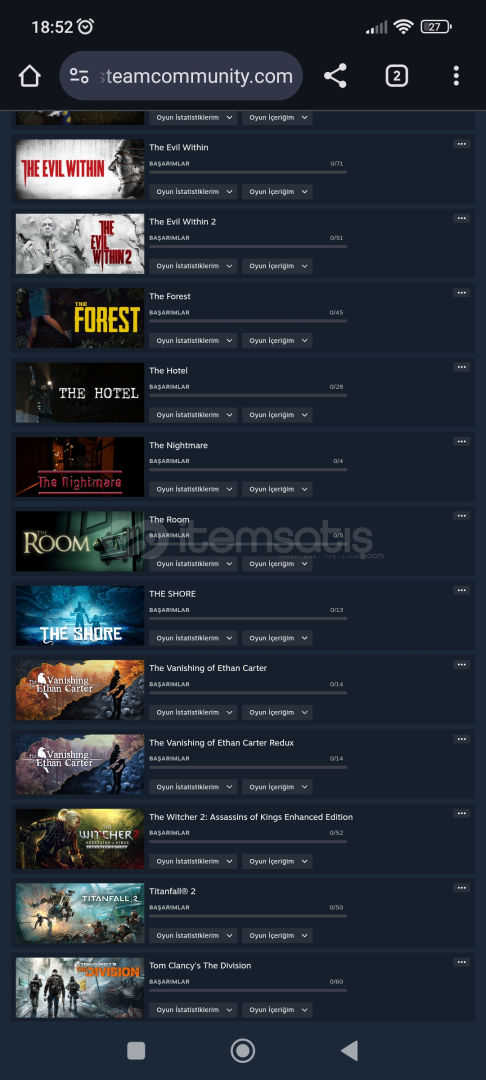Open the browser three-dot overflow menu
This screenshot has height=1080, width=486.
456,76
